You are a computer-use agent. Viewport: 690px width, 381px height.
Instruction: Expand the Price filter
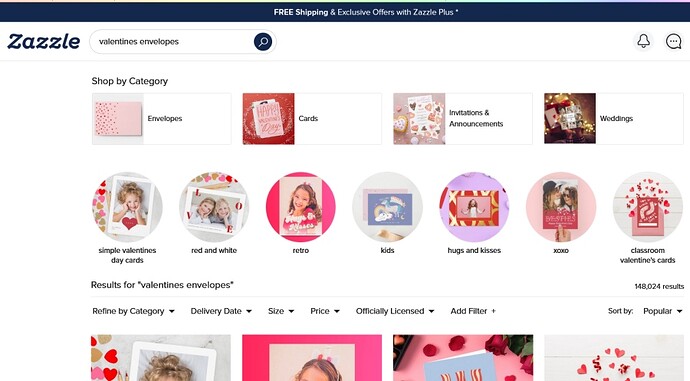[x=325, y=311]
